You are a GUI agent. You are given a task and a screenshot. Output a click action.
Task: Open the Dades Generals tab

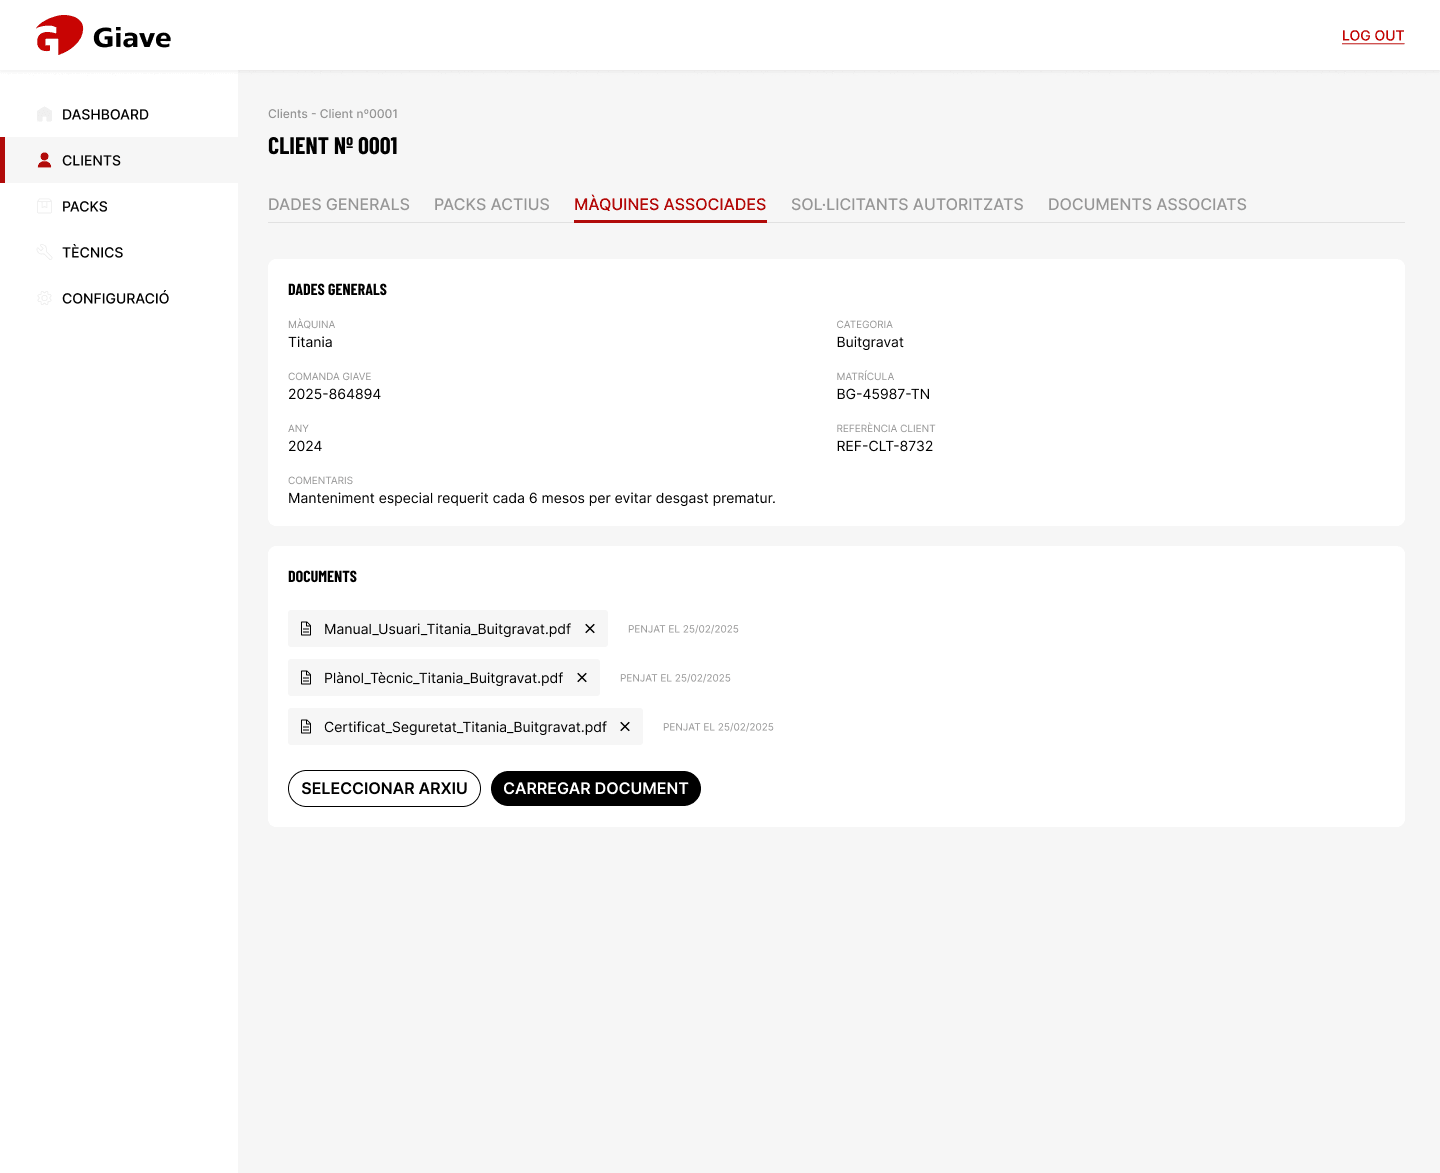pos(339,204)
